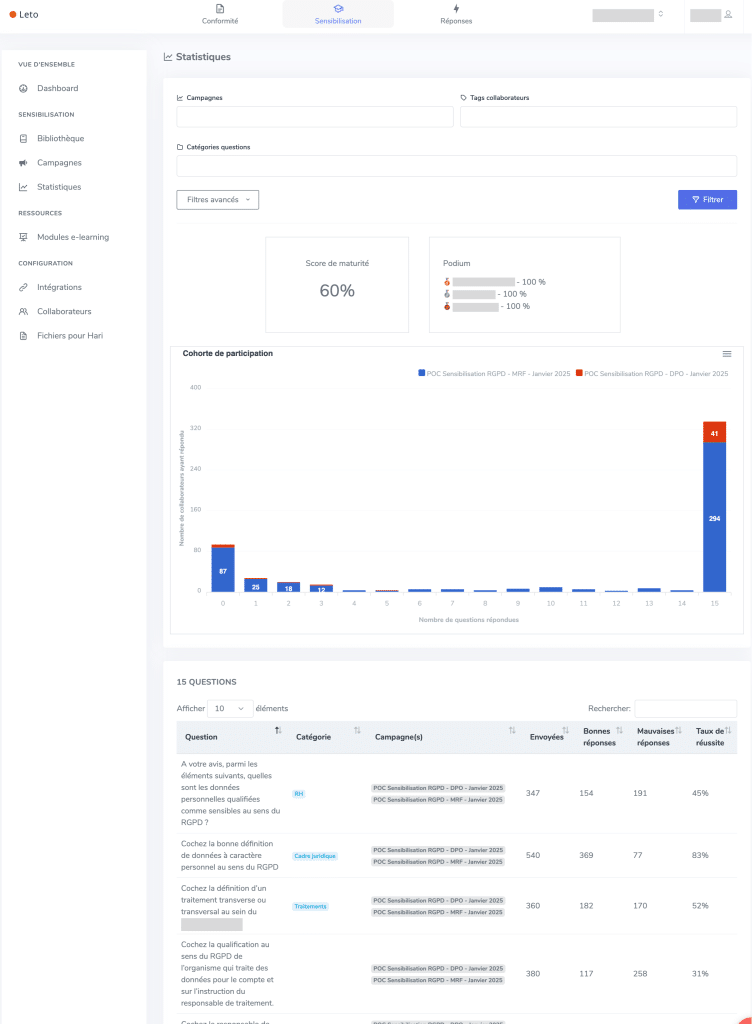Open Statistiques in the sidebar
Viewport: 752px width, 1024px height.
point(59,187)
